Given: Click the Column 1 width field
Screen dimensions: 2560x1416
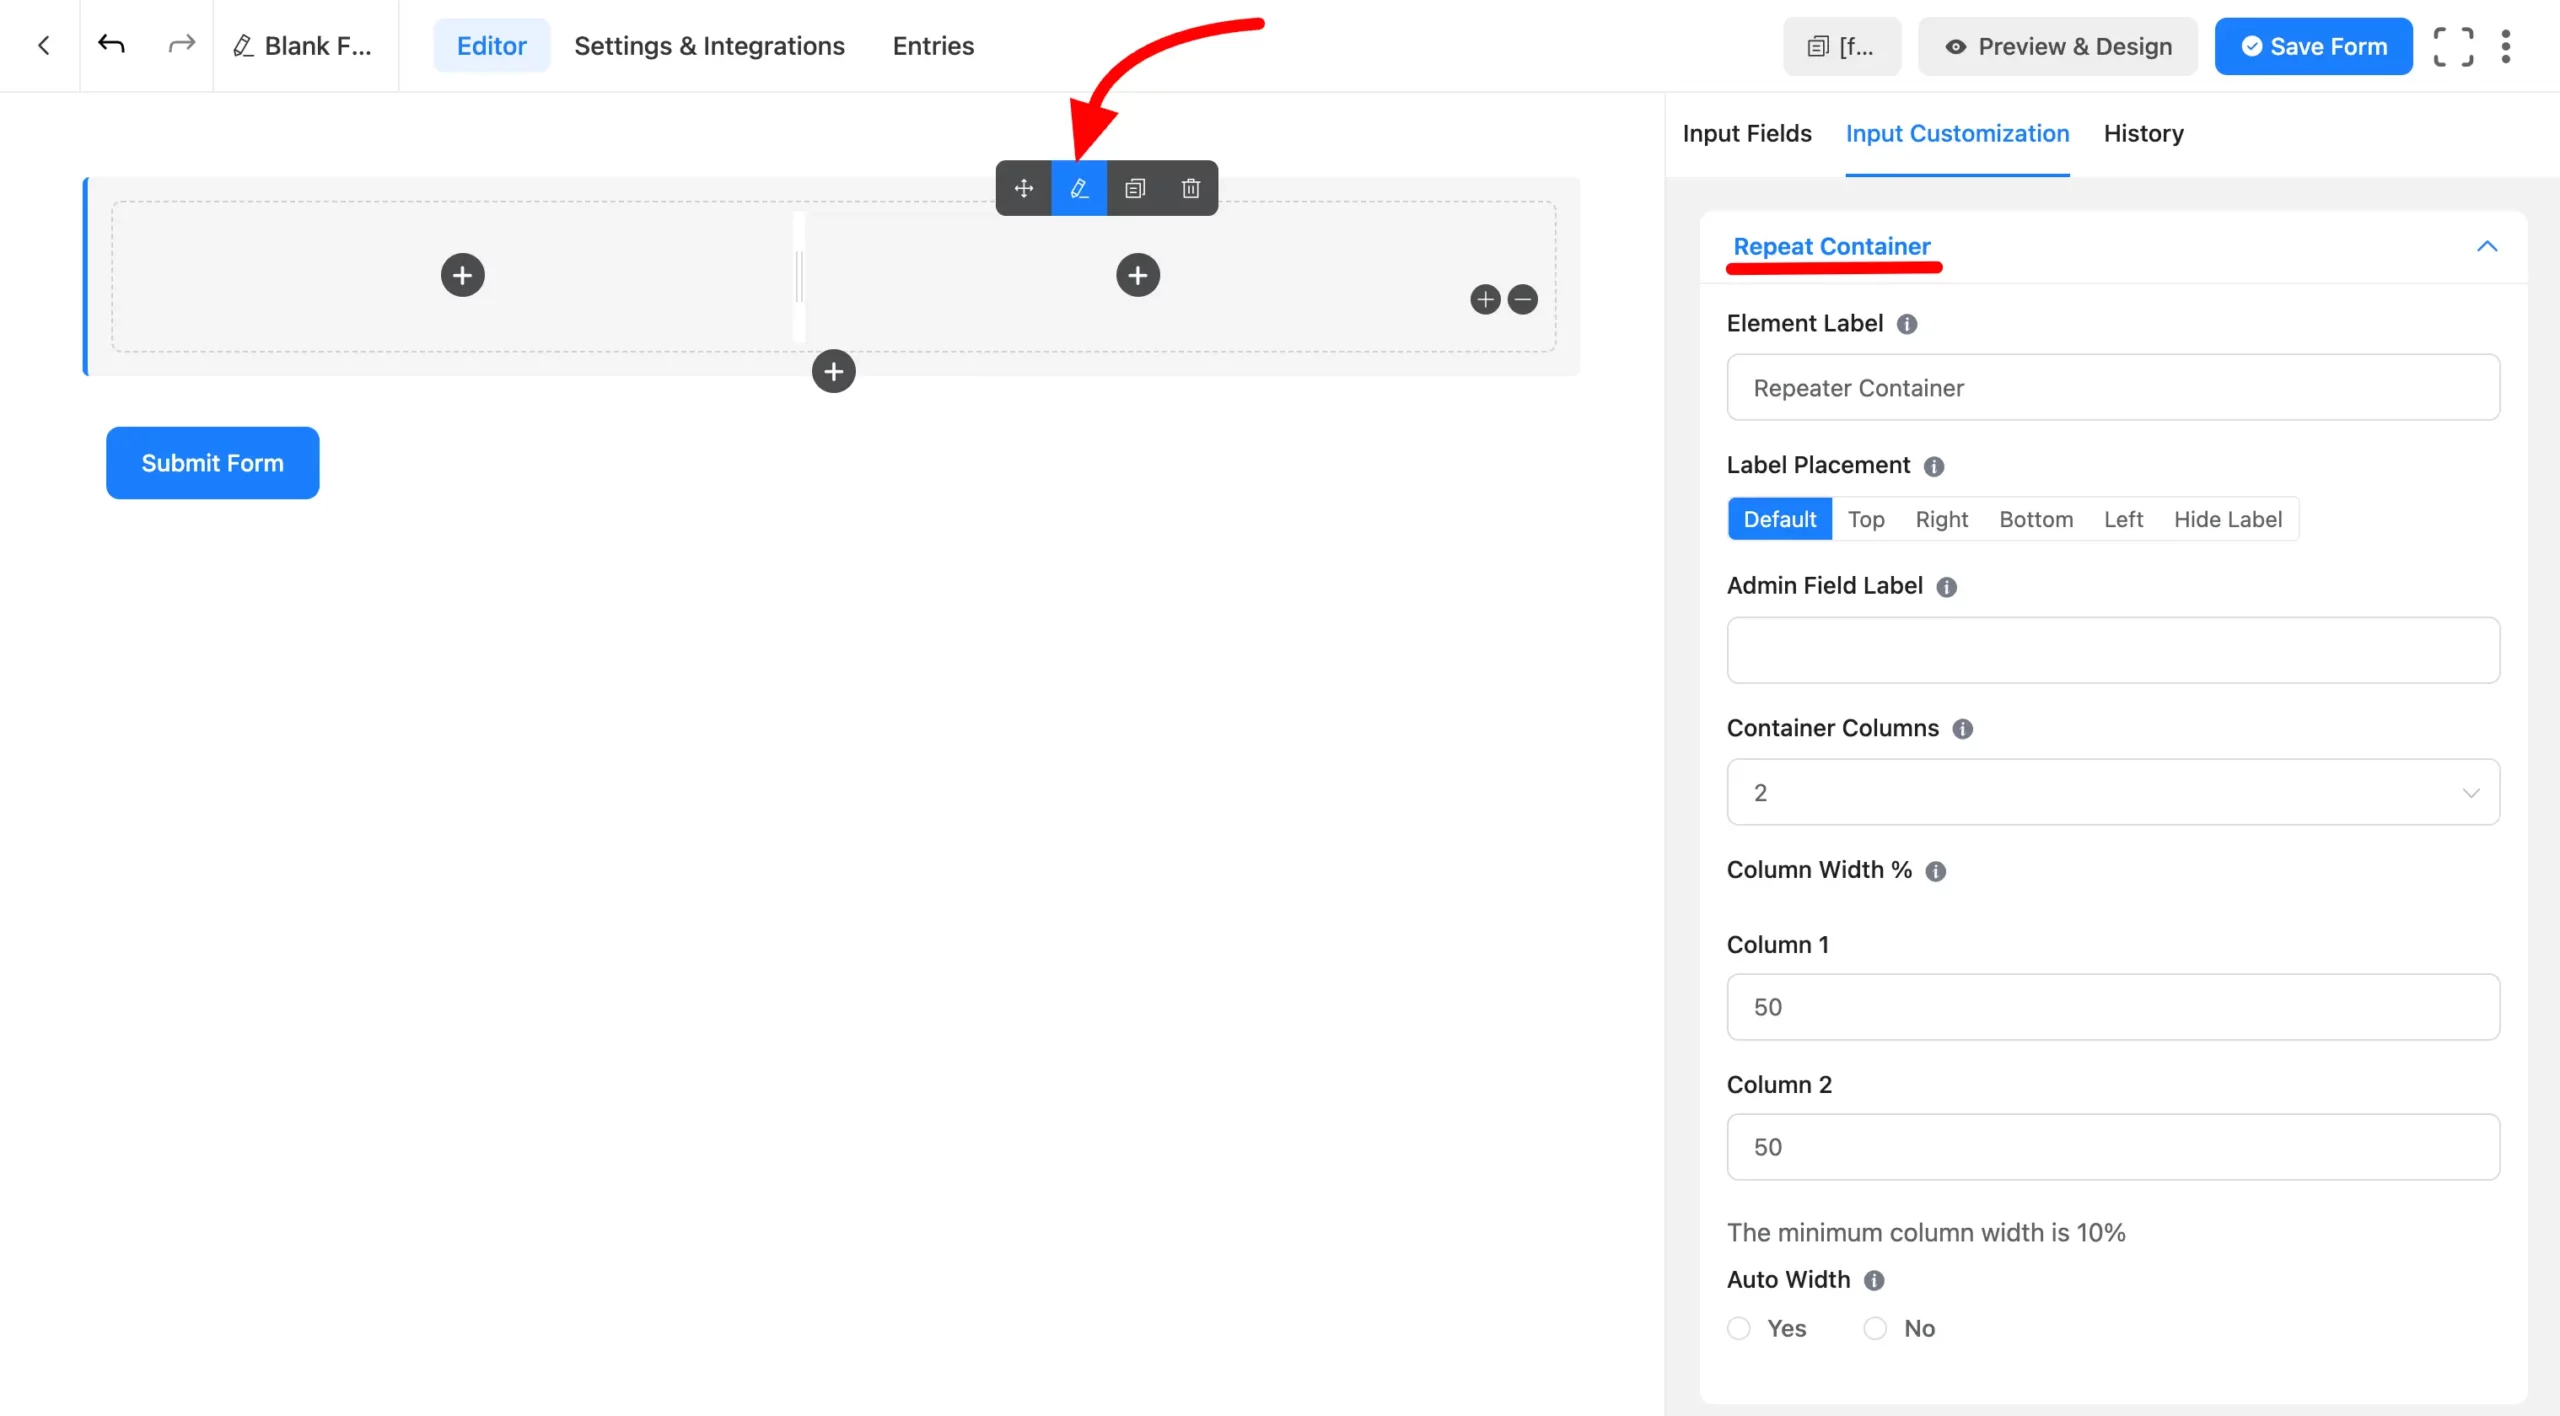Looking at the screenshot, I should 2112,1007.
